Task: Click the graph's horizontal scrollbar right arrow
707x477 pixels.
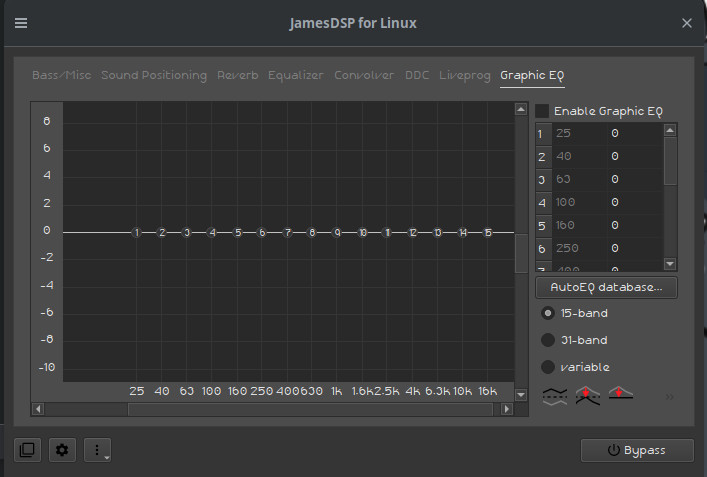Action: pos(507,409)
